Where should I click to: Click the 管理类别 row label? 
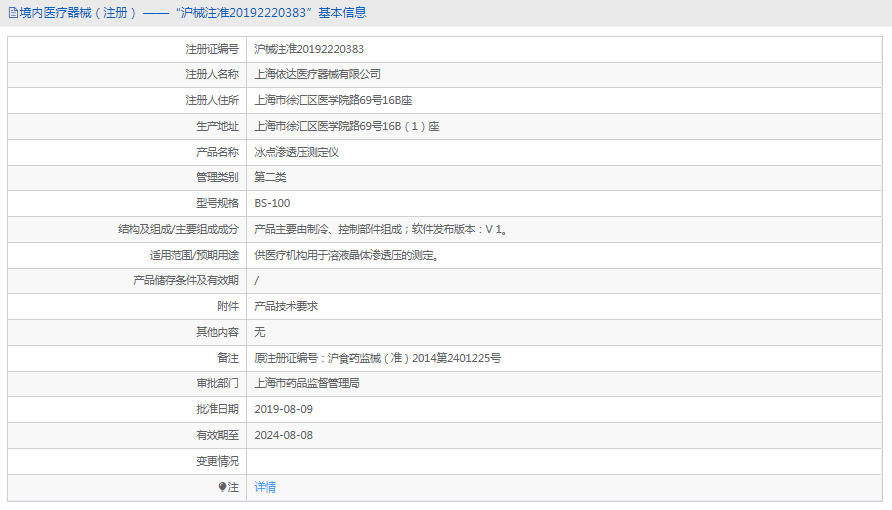click(x=217, y=177)
